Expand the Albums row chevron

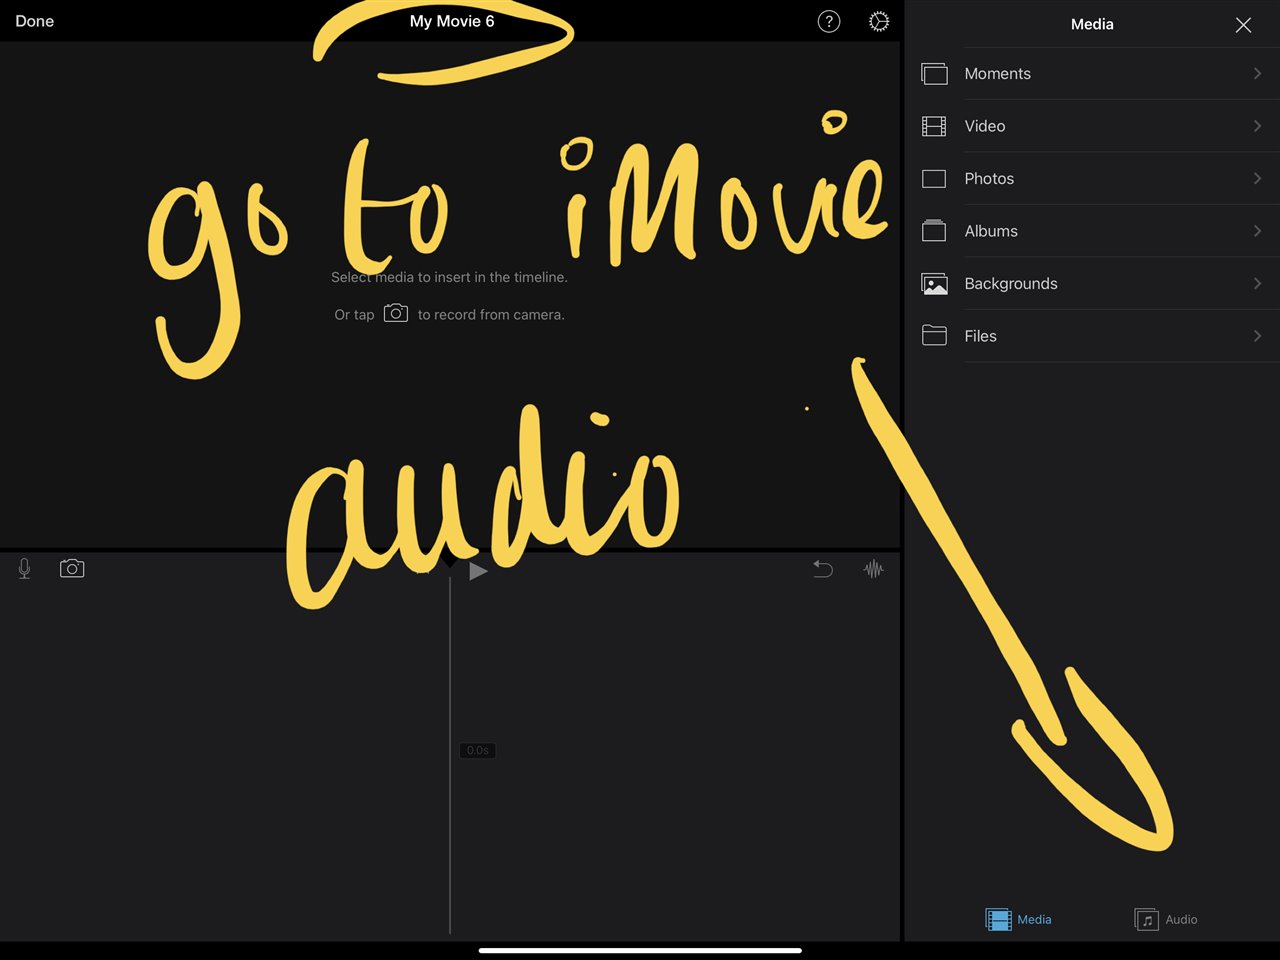pos(1257,231)
